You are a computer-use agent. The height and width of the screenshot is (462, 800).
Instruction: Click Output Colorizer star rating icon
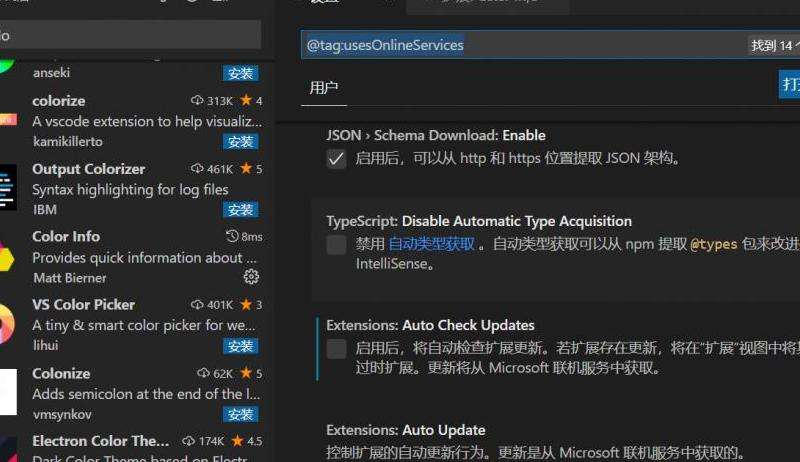246,168
